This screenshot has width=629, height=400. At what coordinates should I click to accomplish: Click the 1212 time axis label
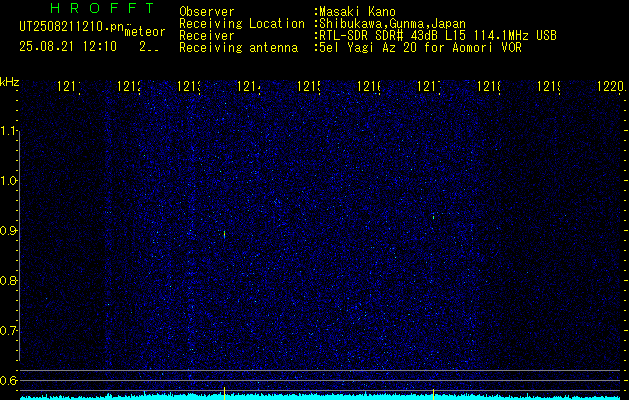click(129, 86)
